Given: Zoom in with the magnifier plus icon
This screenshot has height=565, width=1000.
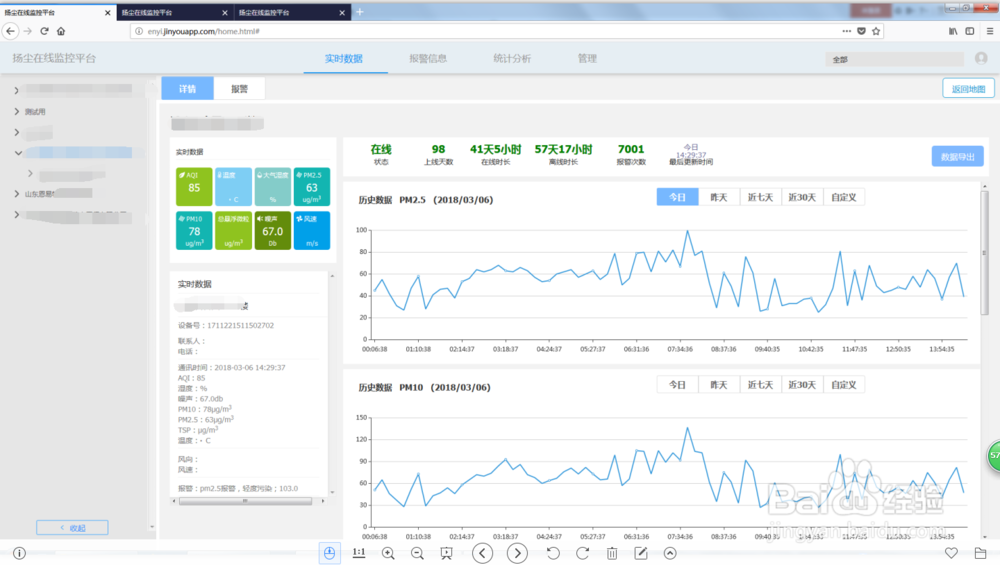Looking at the screenshot, I should point(388,554).
